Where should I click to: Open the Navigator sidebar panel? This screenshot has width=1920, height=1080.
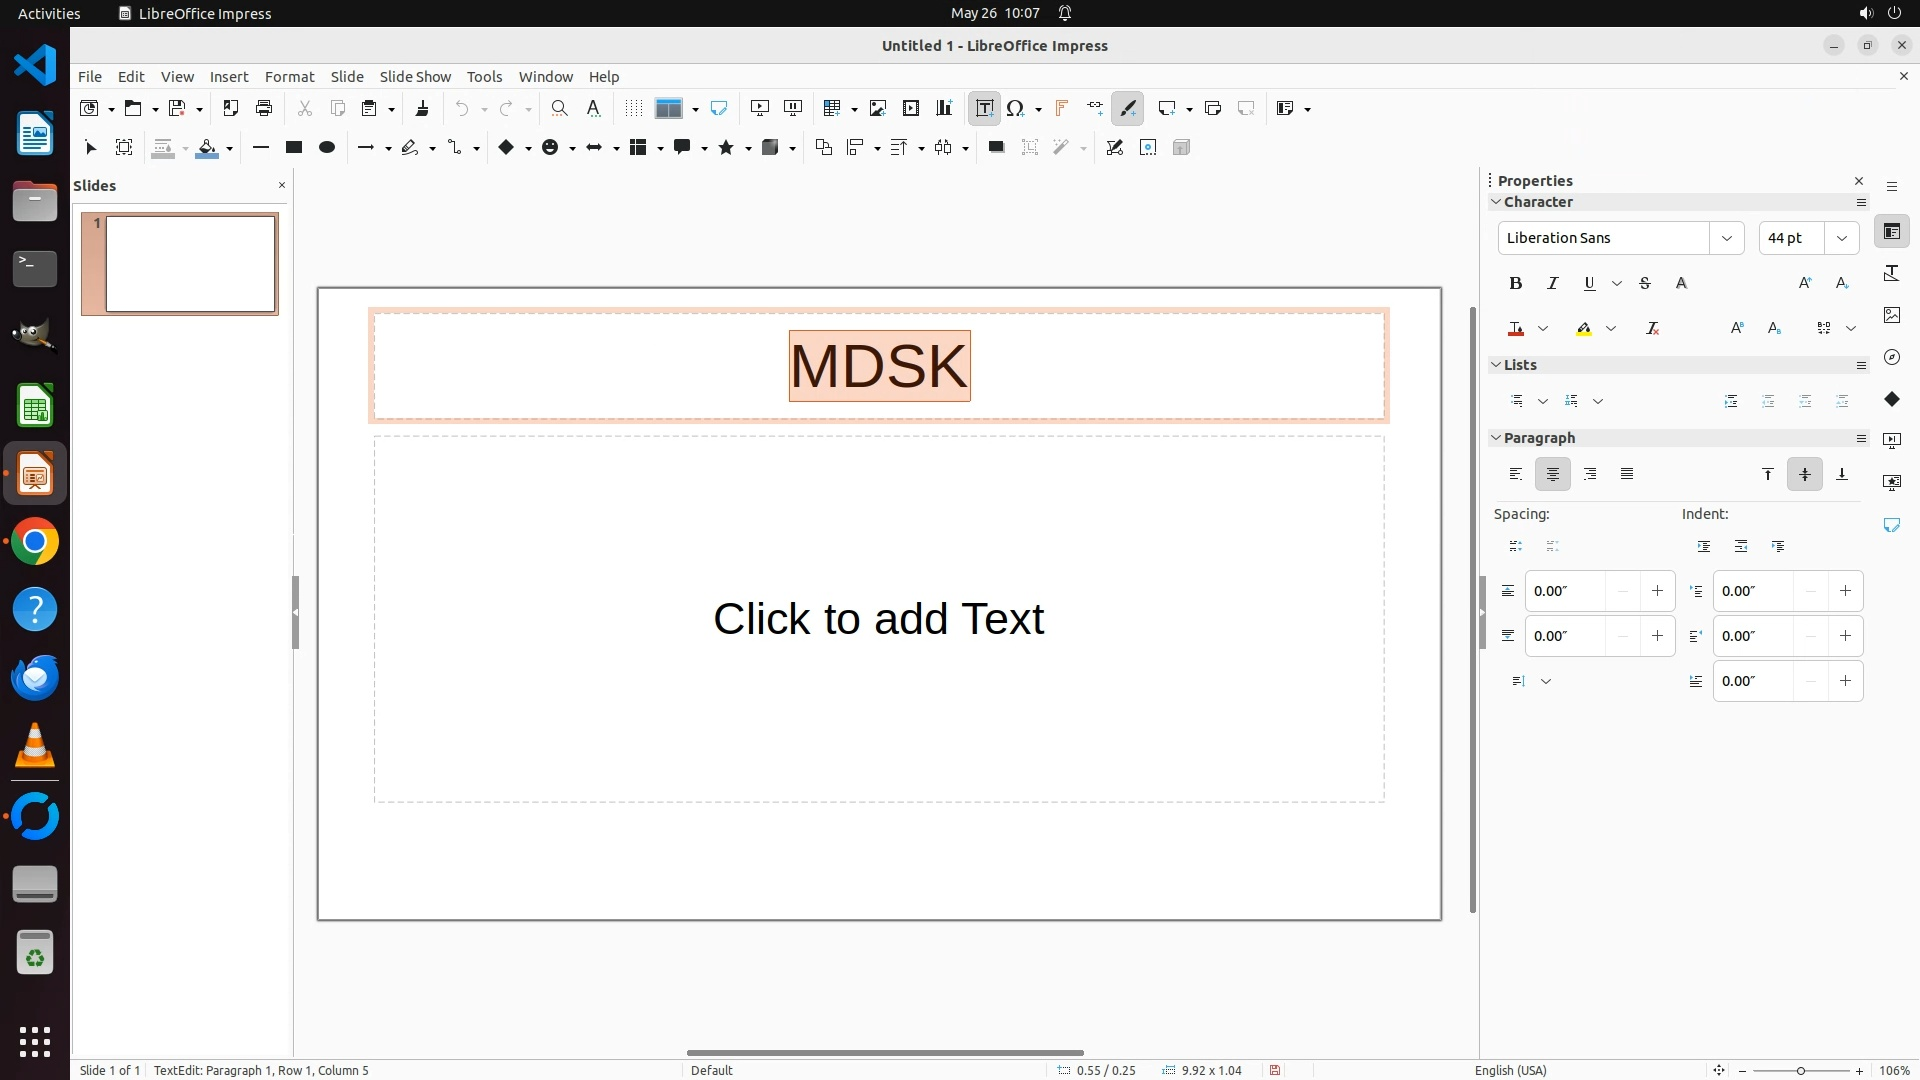1891,357
